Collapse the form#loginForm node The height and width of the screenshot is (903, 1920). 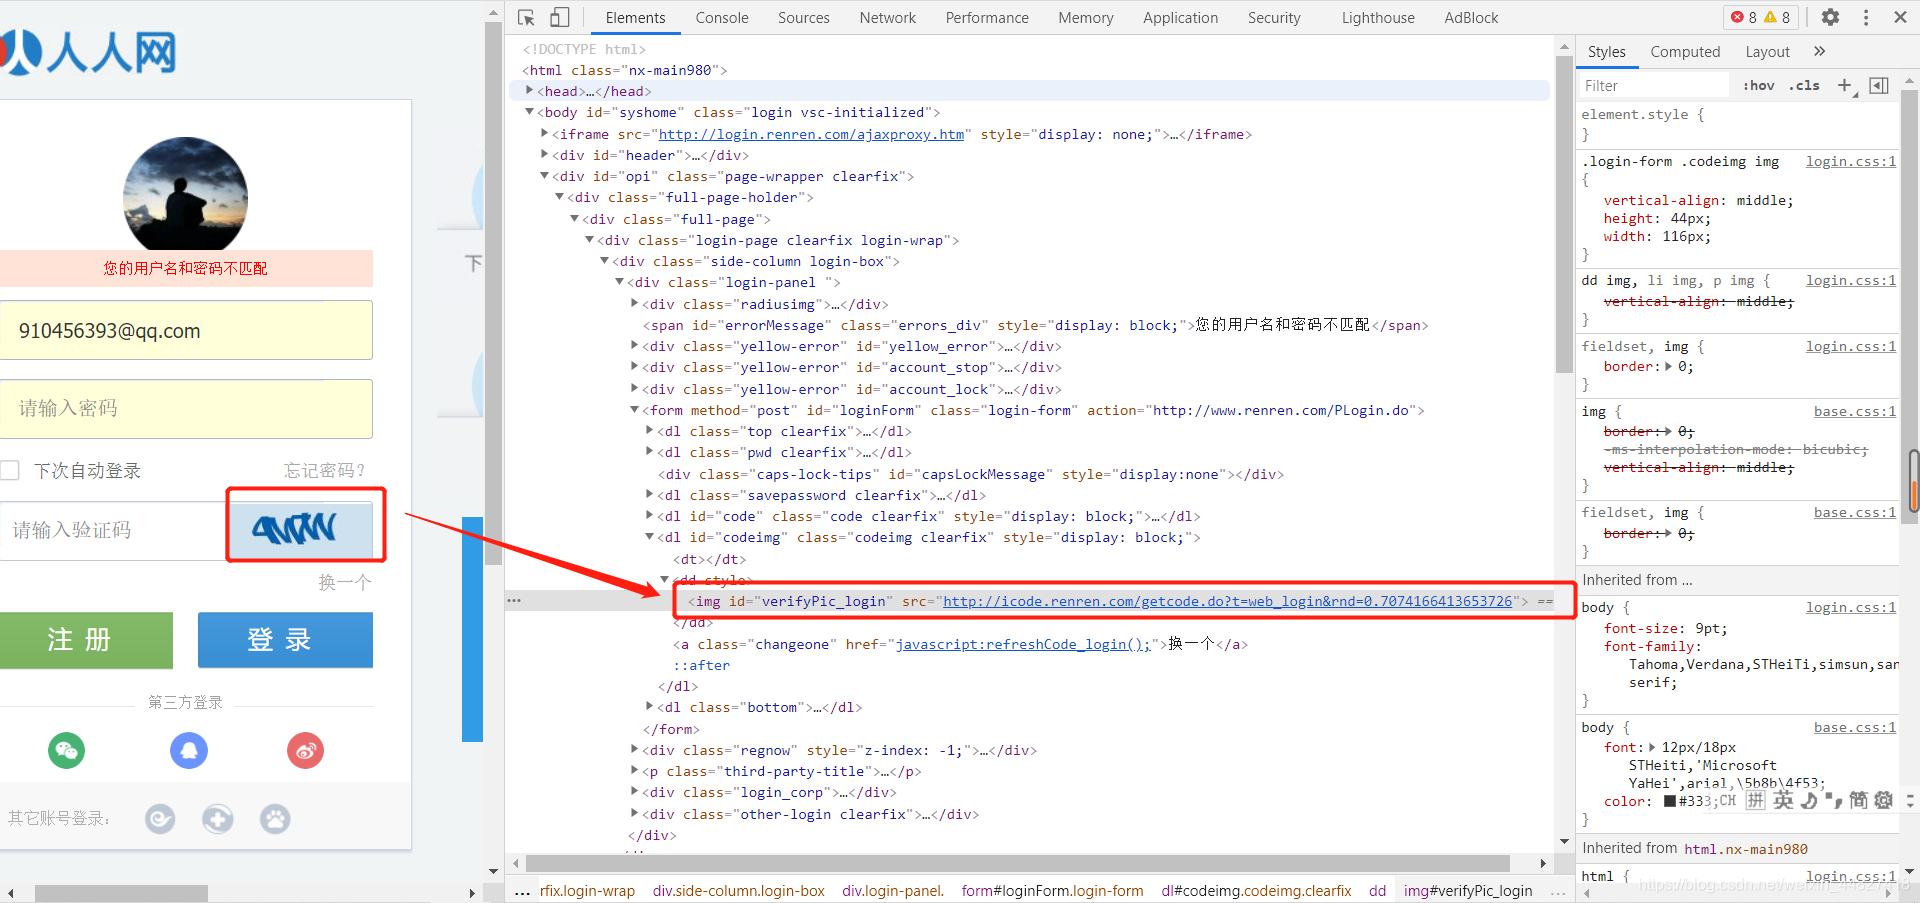pos(634,410)
